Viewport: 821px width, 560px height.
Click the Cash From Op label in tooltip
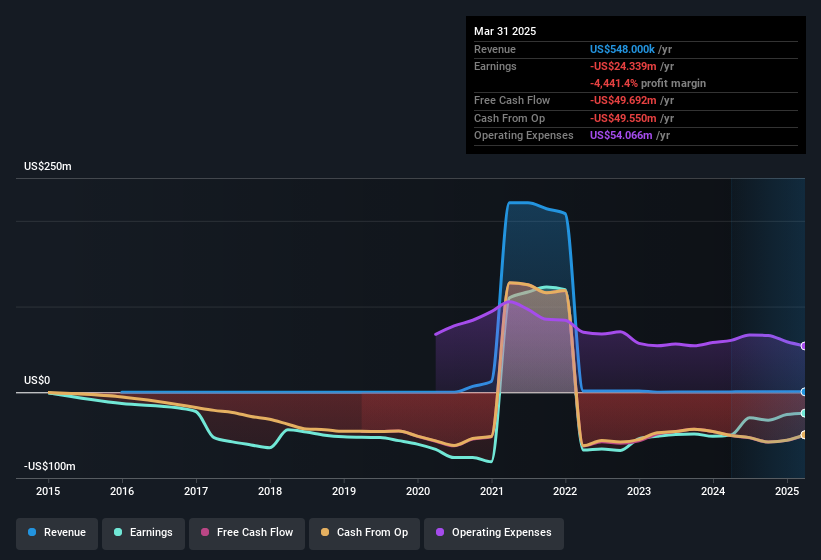[x=509, y=118]
